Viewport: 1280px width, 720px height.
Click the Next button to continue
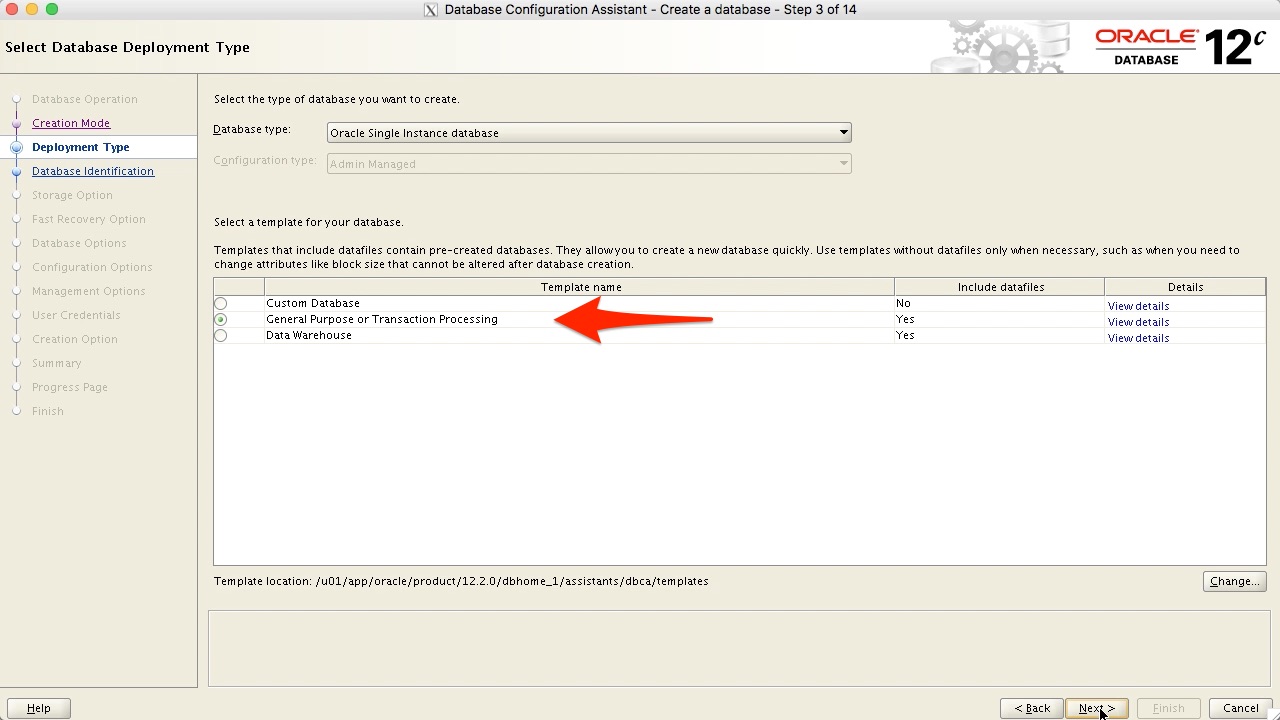pos(1096,708)
